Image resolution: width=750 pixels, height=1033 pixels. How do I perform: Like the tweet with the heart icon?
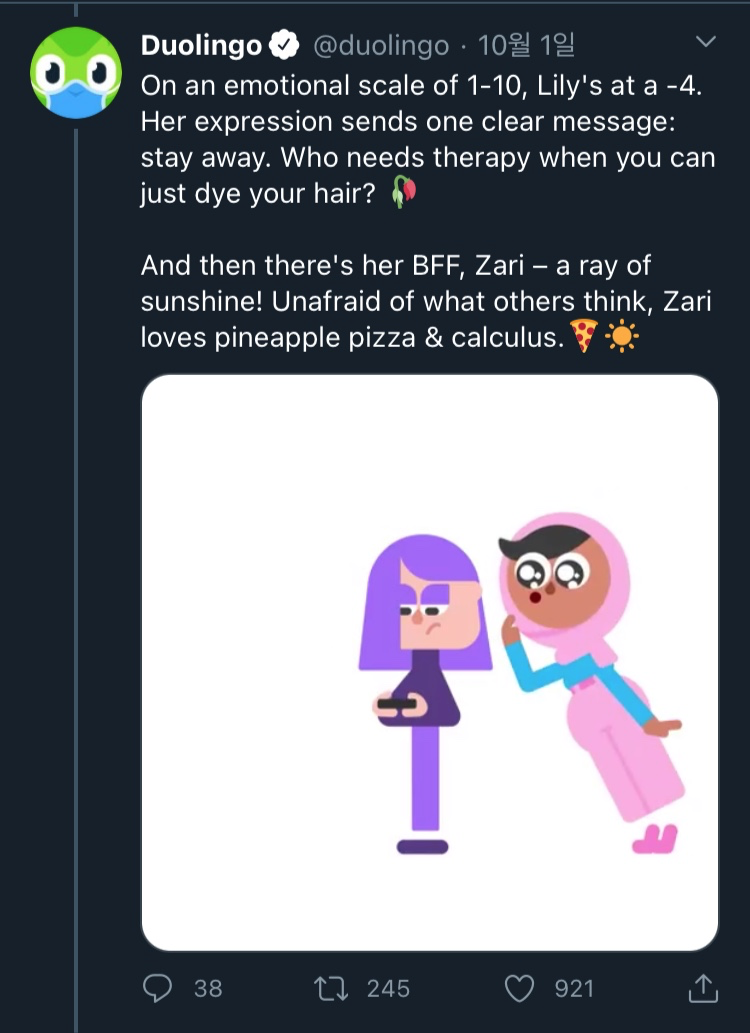tap(519, 988)
